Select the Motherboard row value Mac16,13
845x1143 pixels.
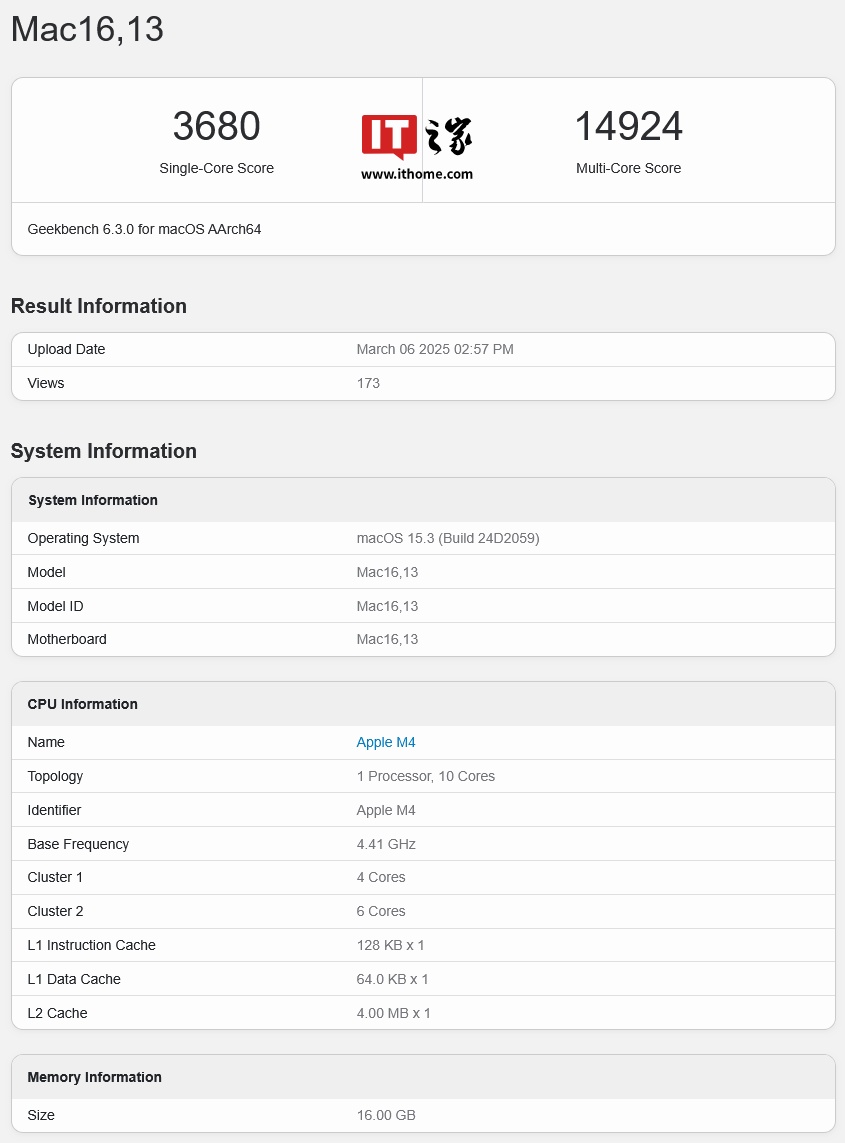387,639
